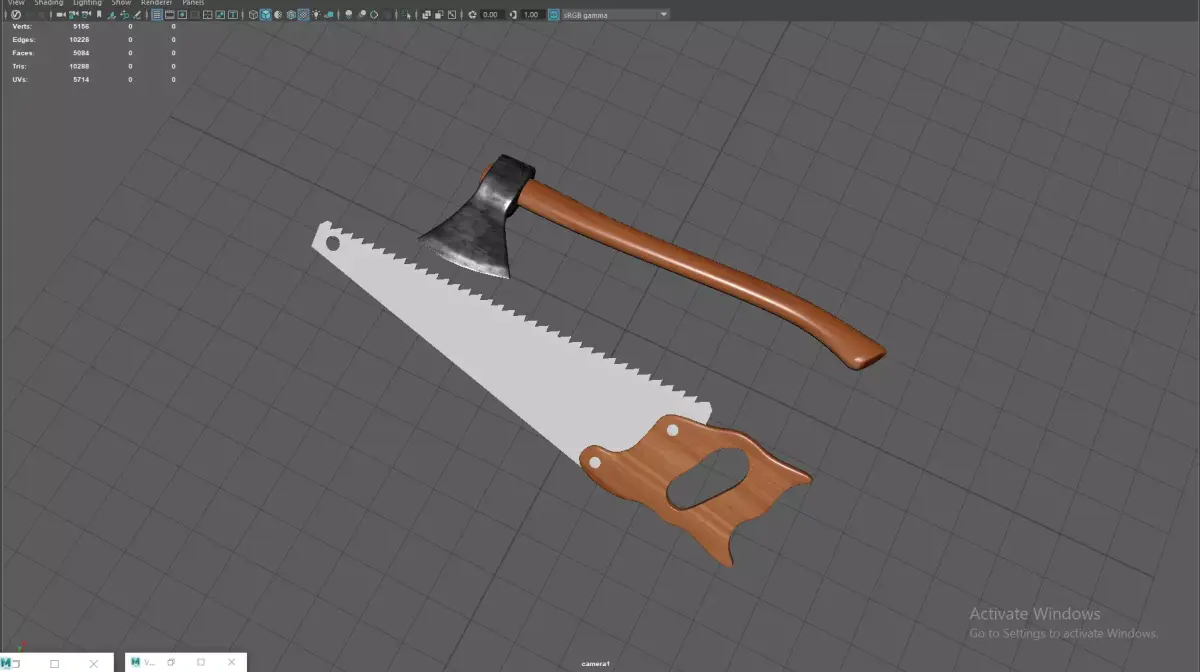Click the Gamma reset icon

point(513,15)
